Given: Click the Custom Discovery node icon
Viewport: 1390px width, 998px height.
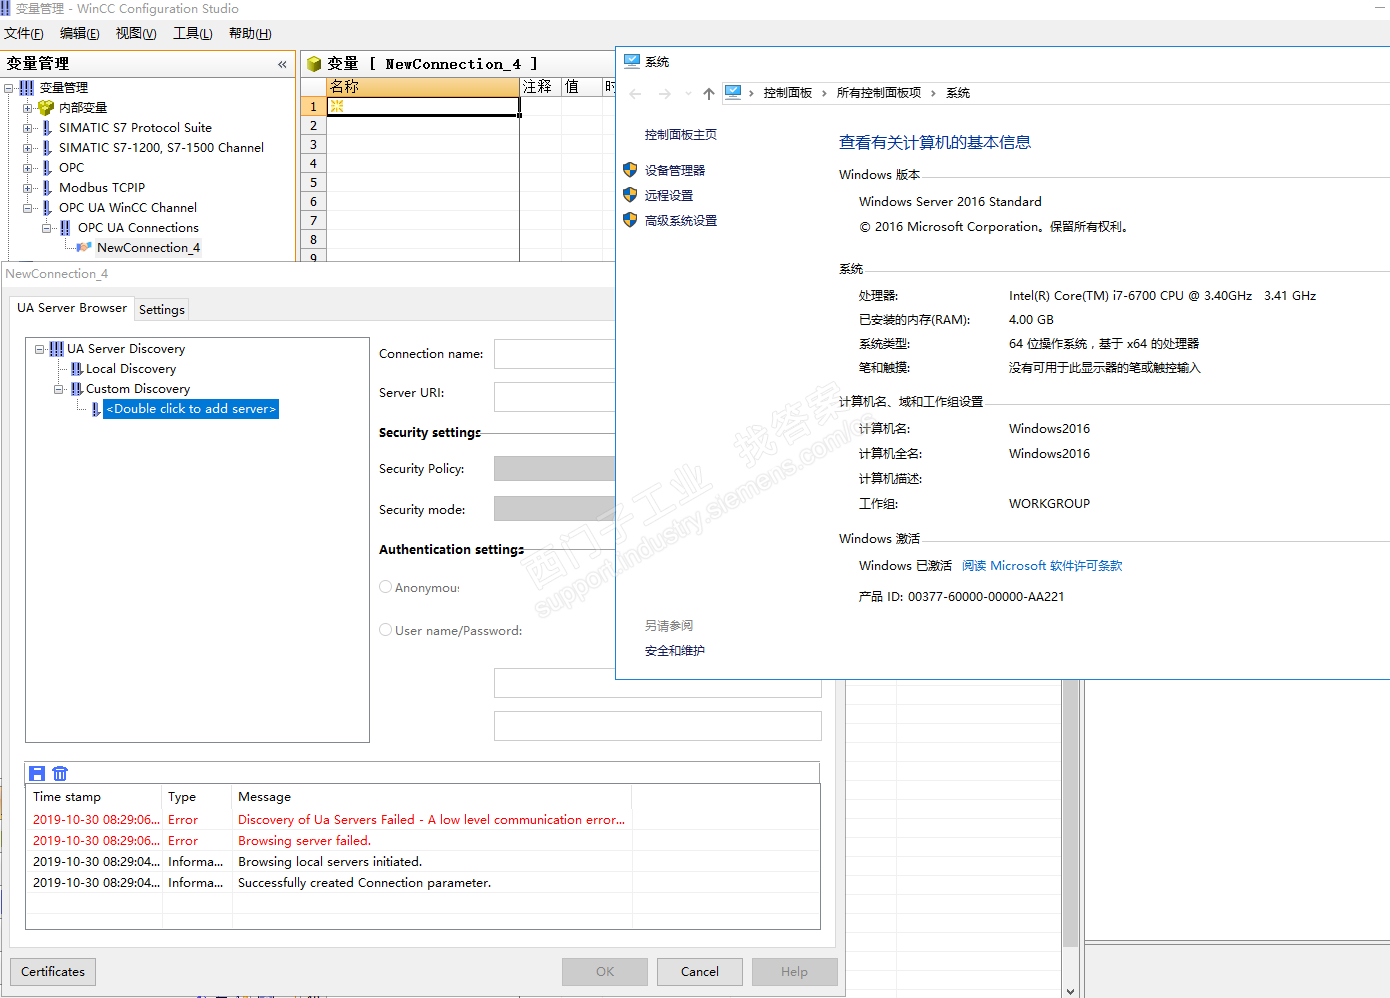Looking at the screenshot, I should [77, 389].
